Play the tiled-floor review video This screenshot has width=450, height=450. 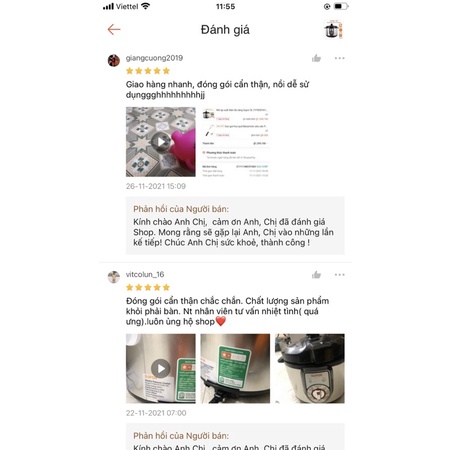[x=161, y=142]
